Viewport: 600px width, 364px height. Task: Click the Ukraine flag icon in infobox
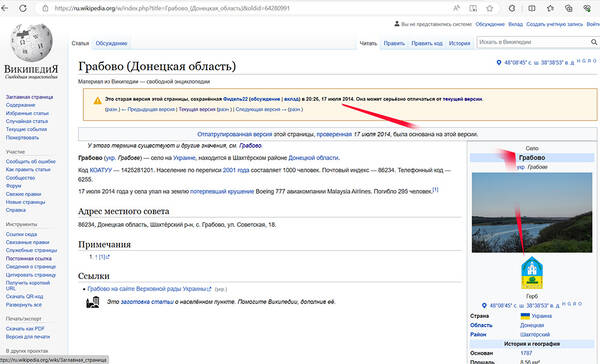(525, 316)
